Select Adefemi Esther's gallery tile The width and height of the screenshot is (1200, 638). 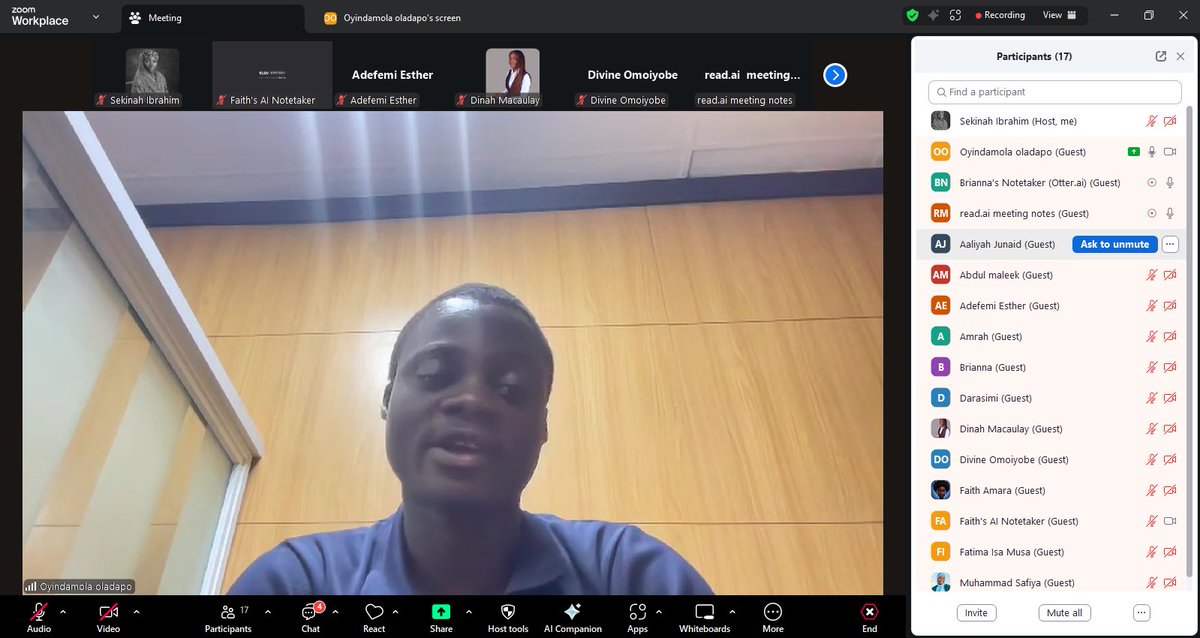[392, 75]
